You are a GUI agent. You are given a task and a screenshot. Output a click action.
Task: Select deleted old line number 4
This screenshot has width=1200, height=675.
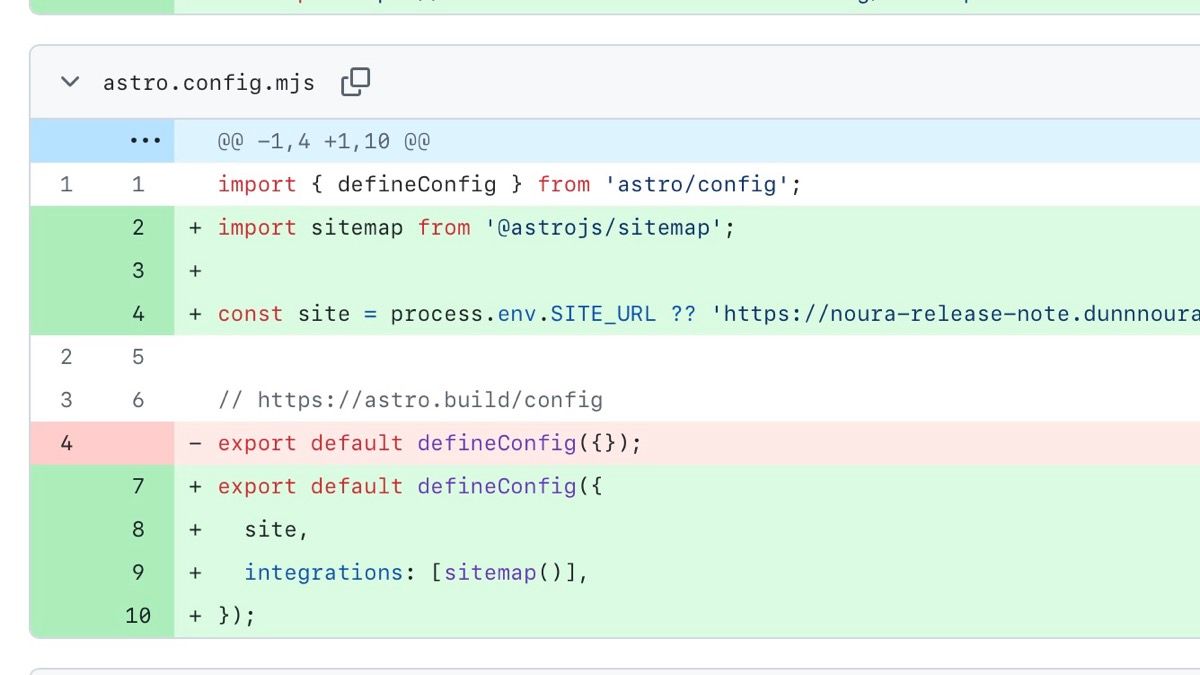(66, 443)
